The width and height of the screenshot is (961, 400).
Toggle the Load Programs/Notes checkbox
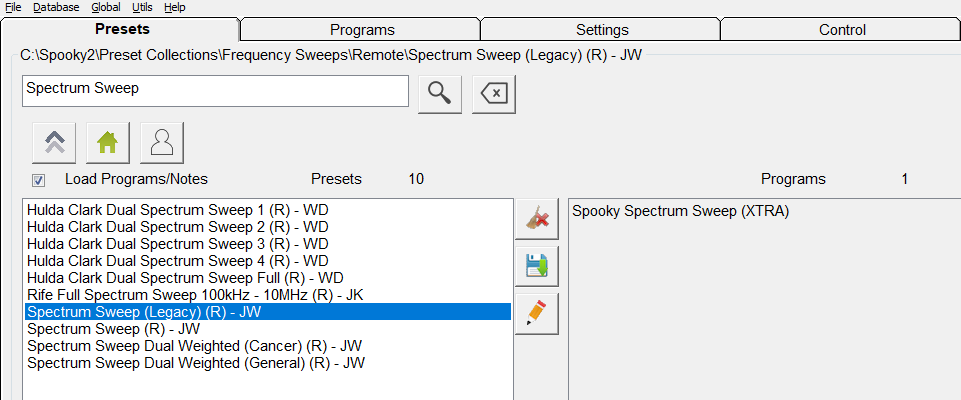pos(38,180)
